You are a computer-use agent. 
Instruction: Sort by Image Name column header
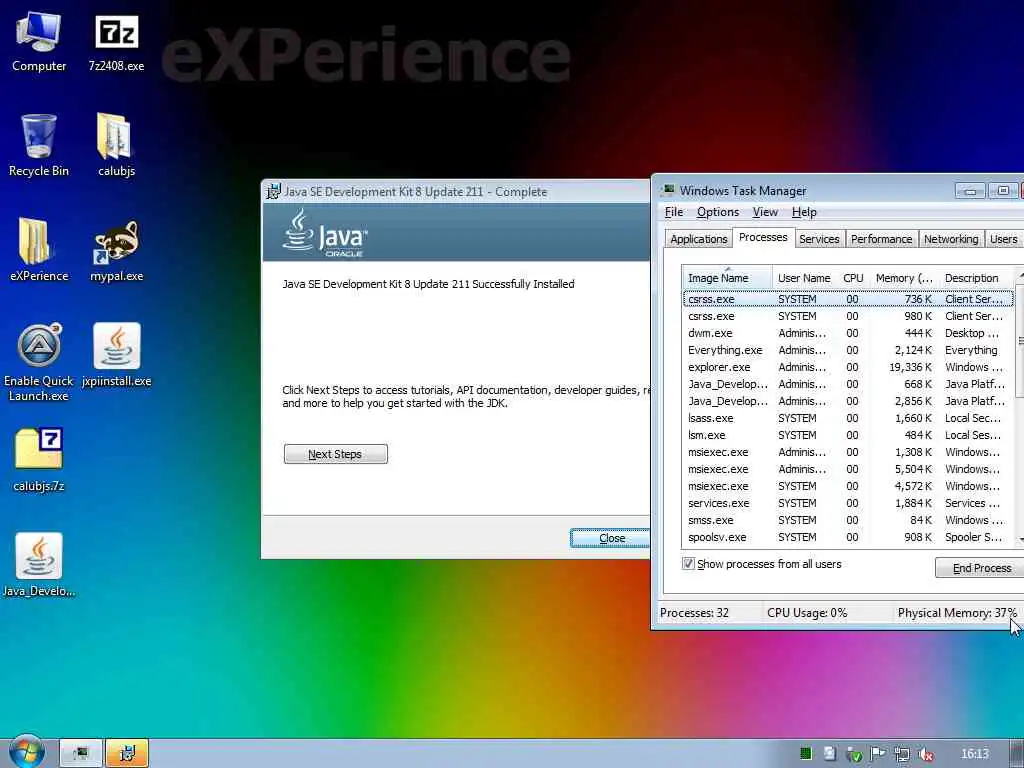pos(727,278)
